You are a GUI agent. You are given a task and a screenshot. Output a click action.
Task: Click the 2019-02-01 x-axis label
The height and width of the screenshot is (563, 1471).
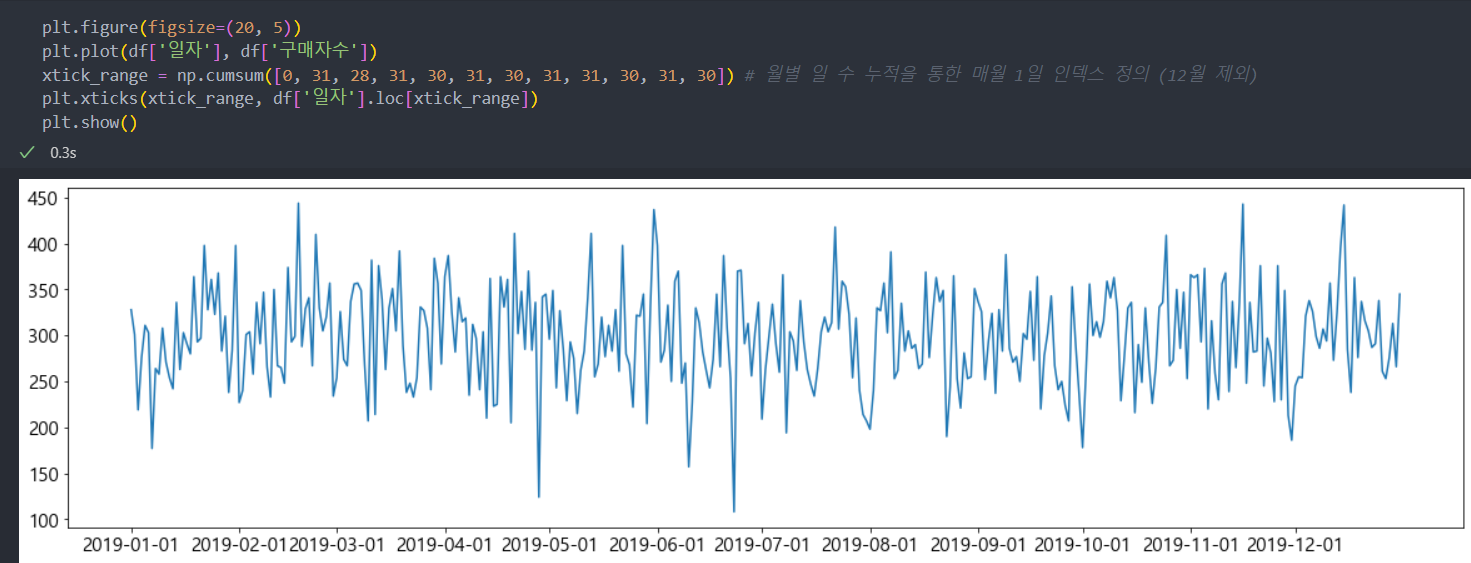(x=238, y=544)
